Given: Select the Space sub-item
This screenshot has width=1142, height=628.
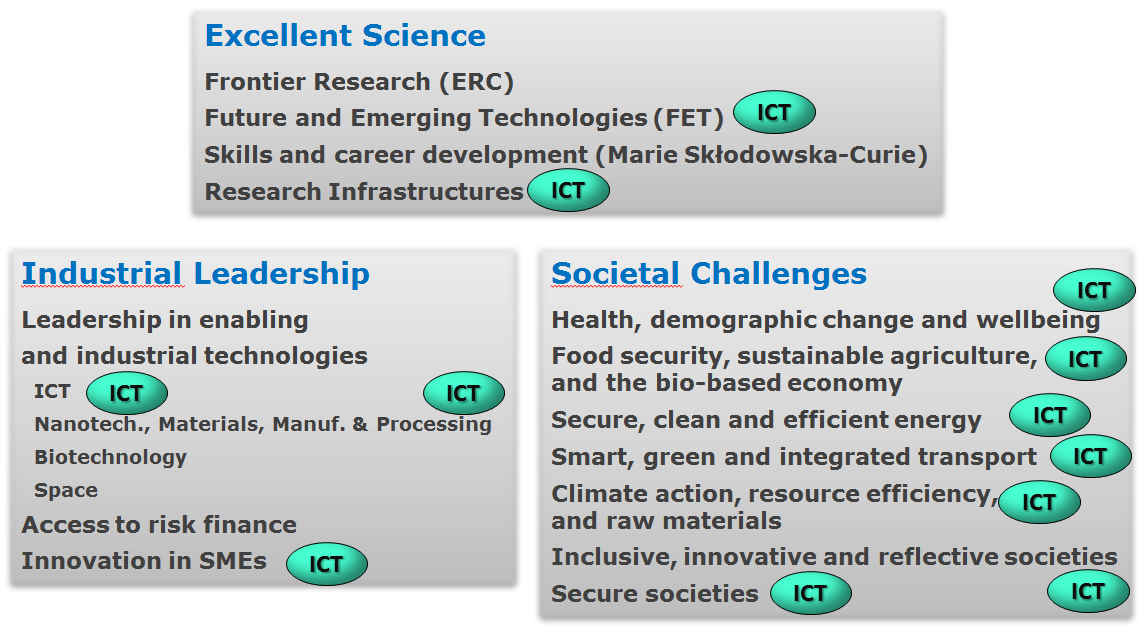Looking at the screenshot, I should (66, 490).
